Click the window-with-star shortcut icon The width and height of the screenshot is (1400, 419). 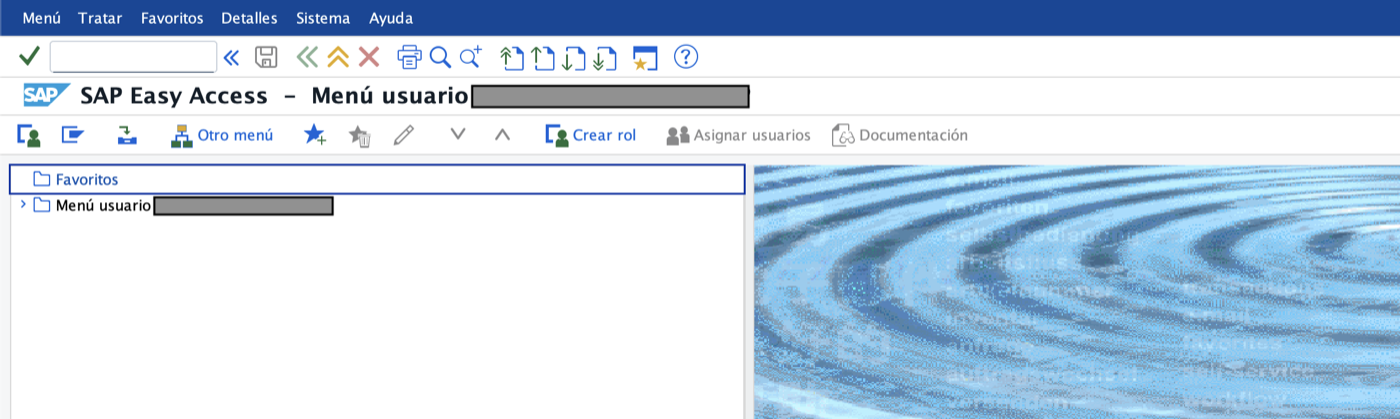[x=645, y=58]
